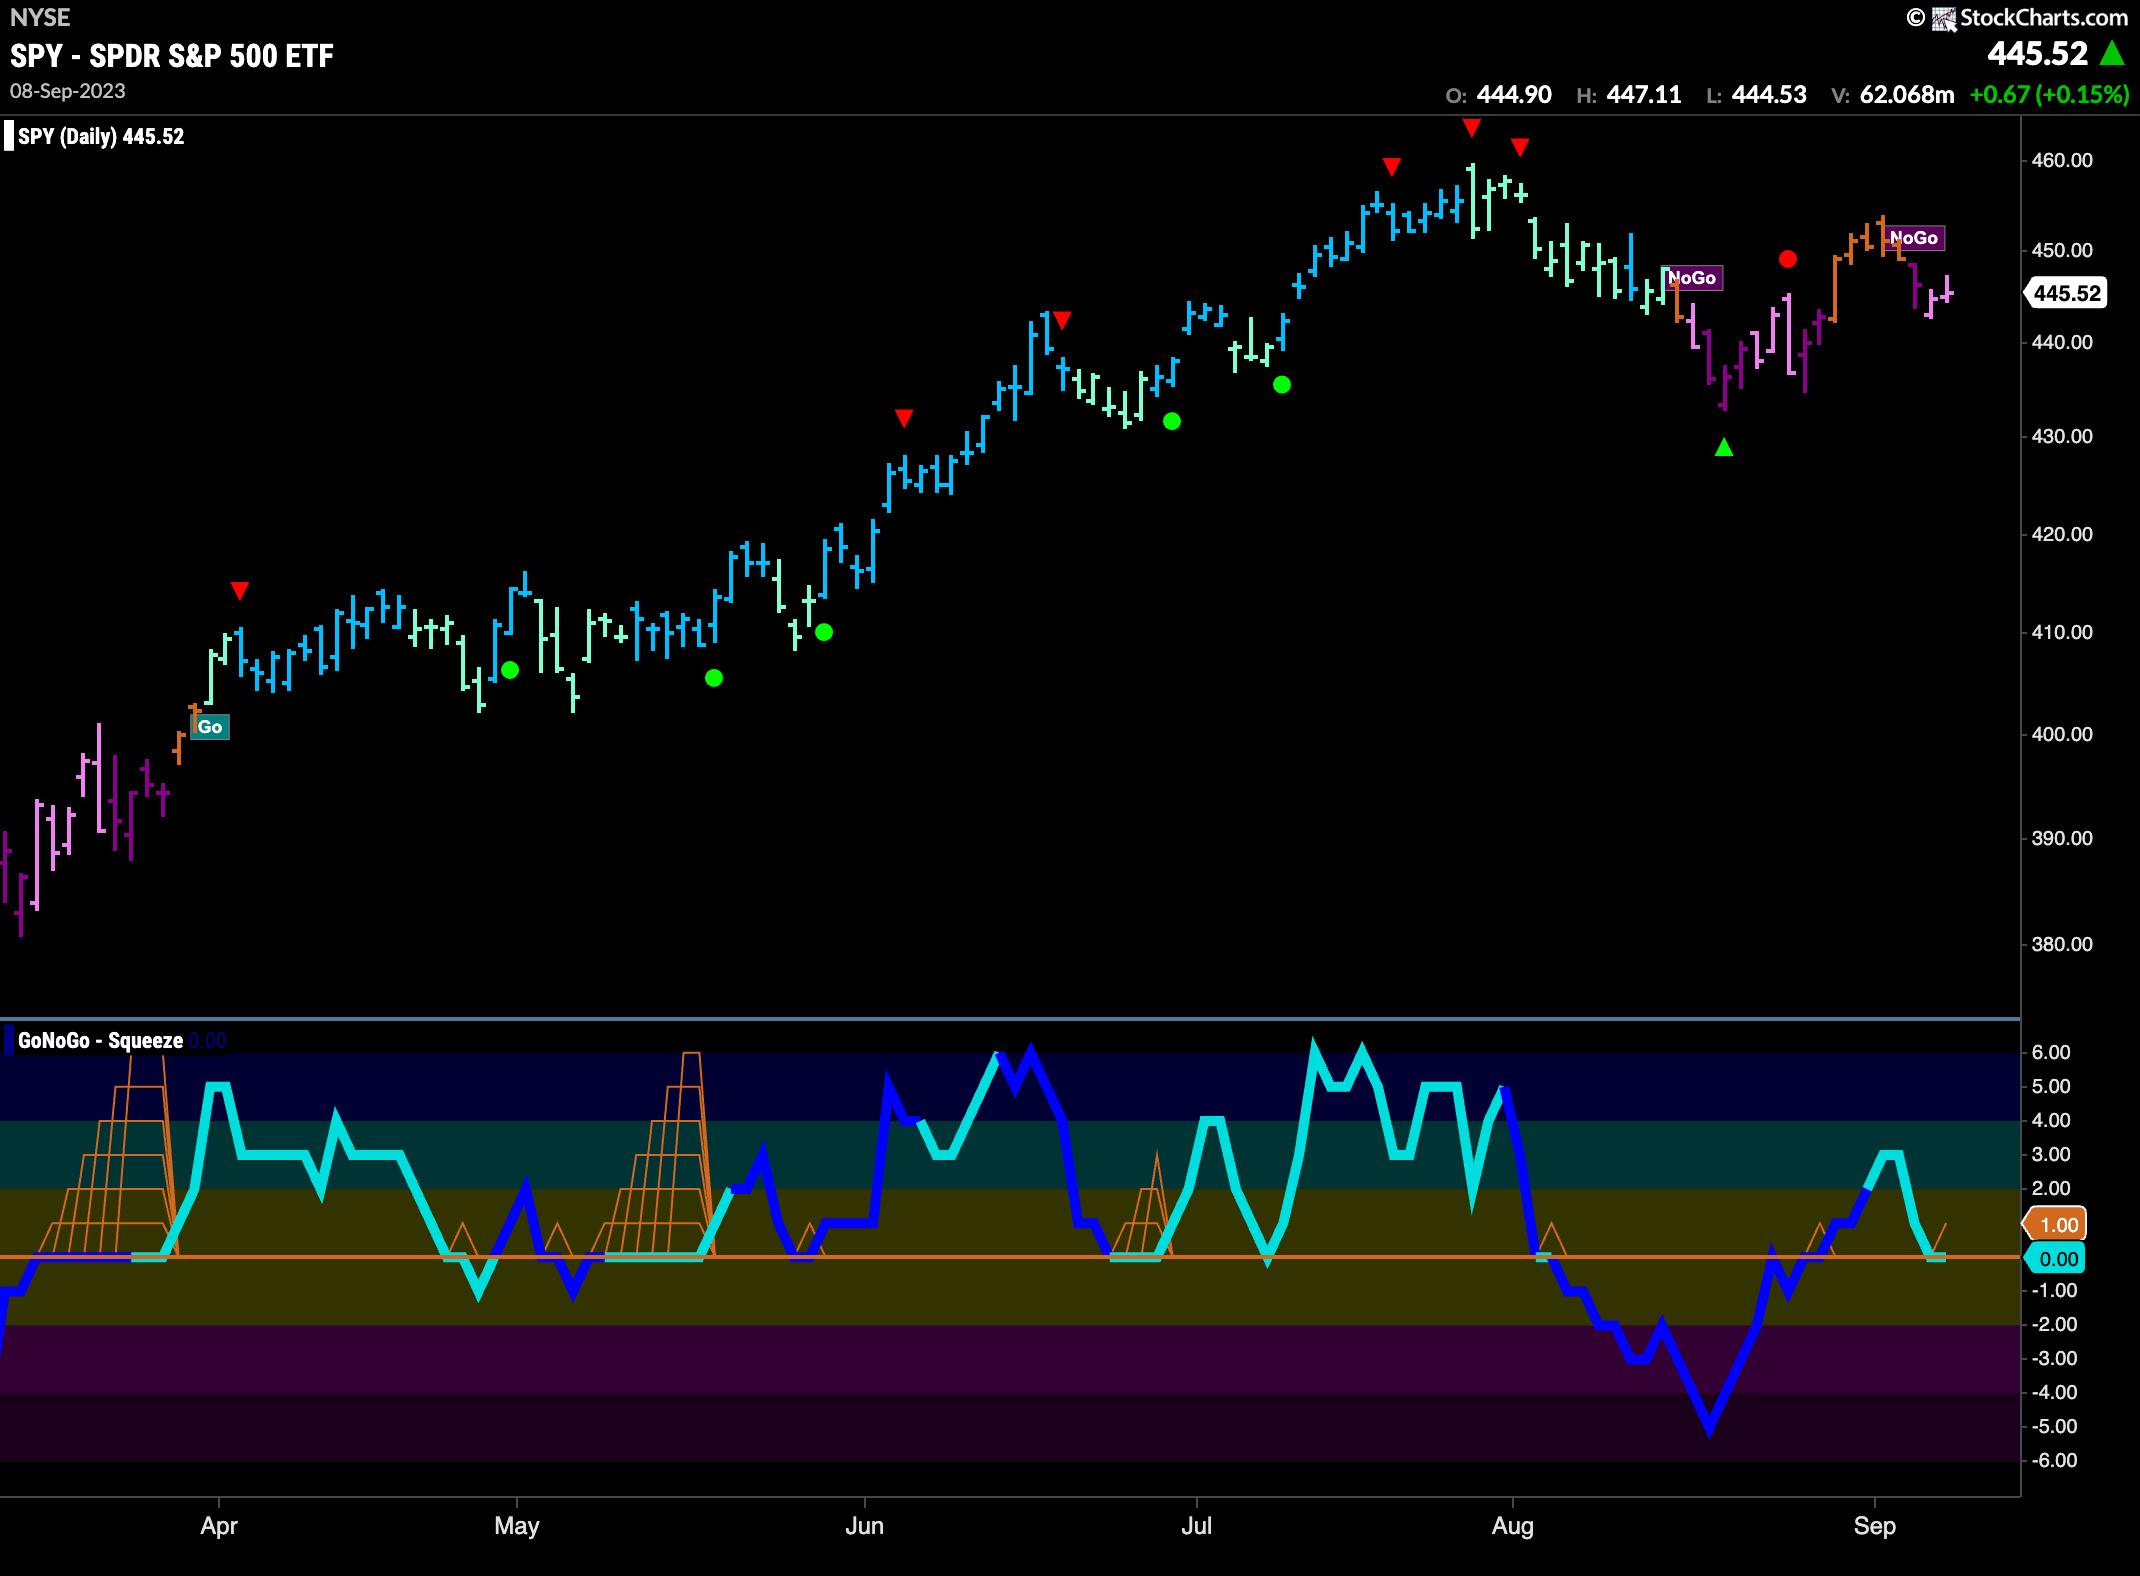Click the red down triangle in mid June
The height and width of the screenshot is (1576, 2140).
(x=1062, y=320)
